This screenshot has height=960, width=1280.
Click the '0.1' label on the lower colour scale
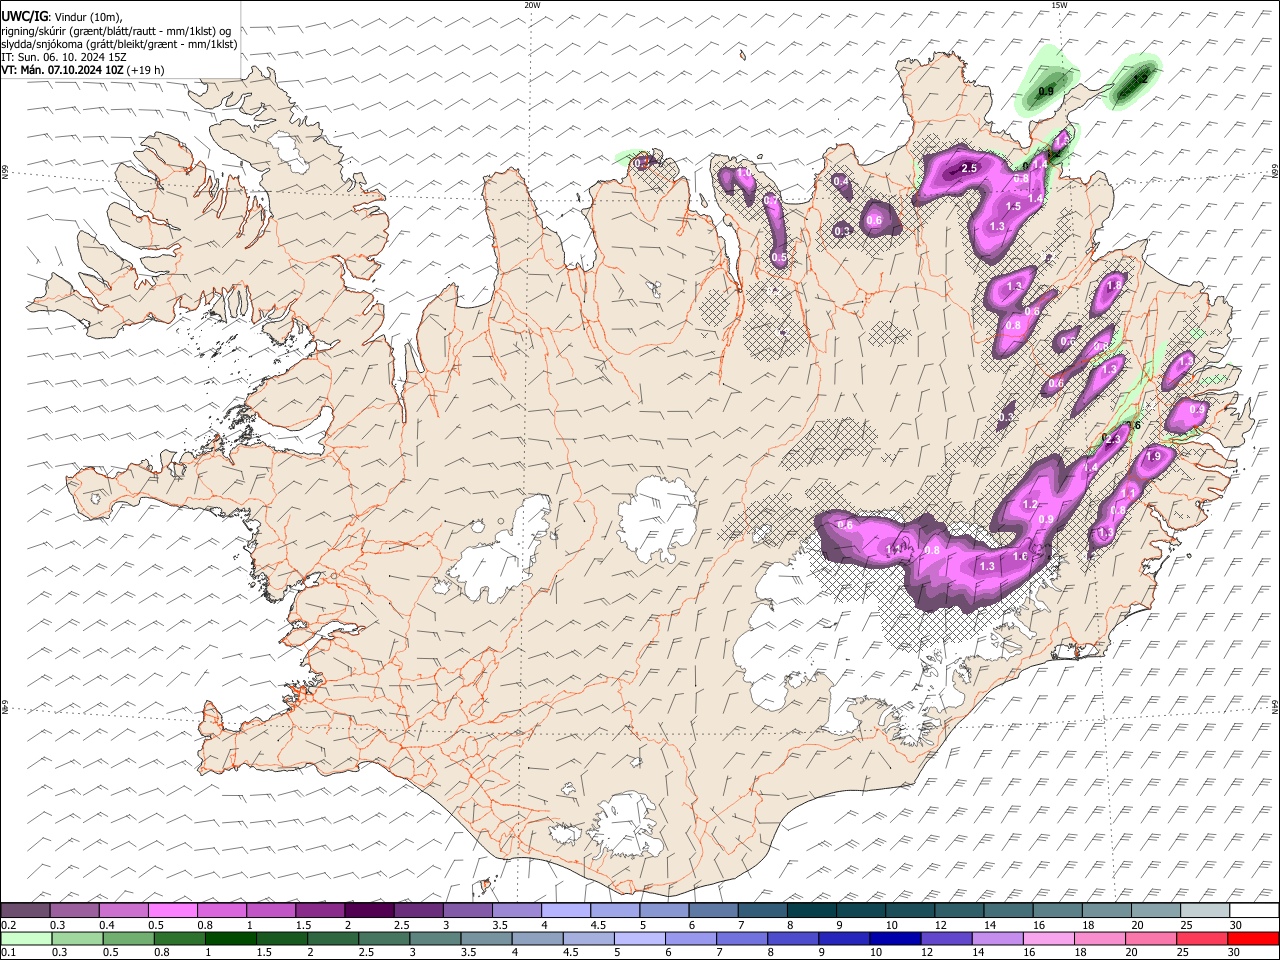pos(8,953)
